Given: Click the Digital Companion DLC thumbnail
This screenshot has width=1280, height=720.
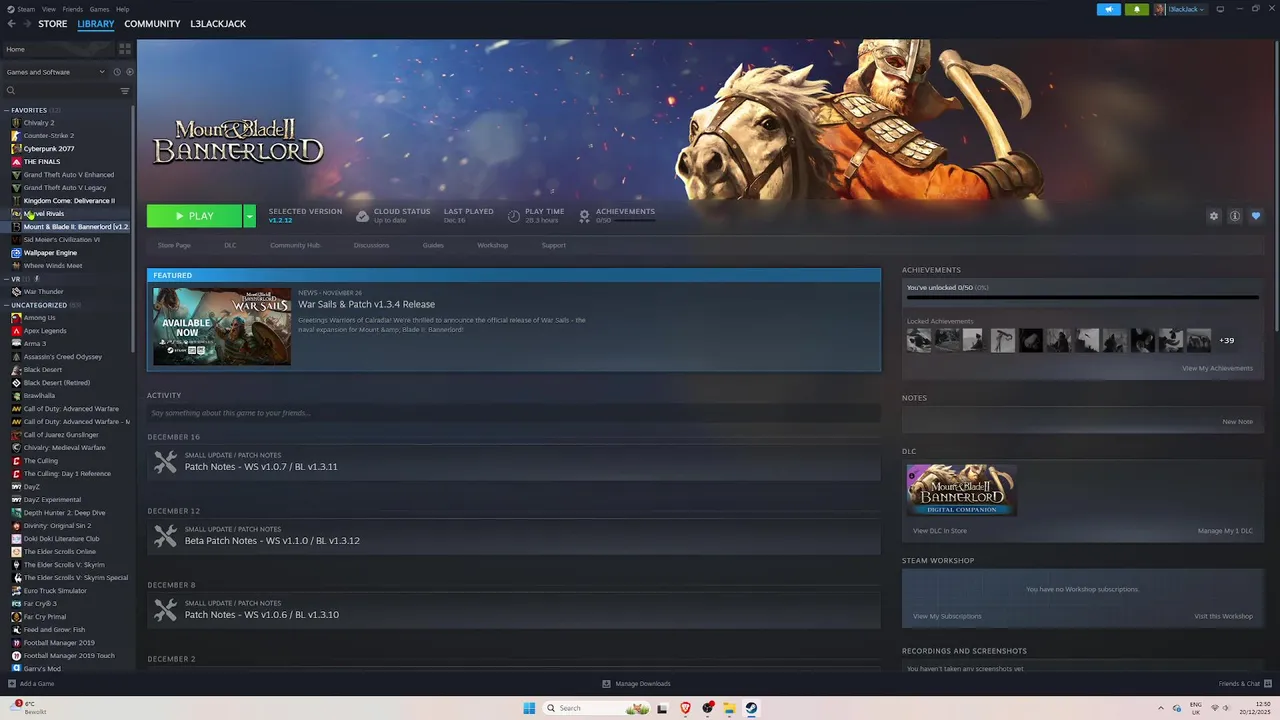Looking at the screenshot, I should click(x=962, y=490).
